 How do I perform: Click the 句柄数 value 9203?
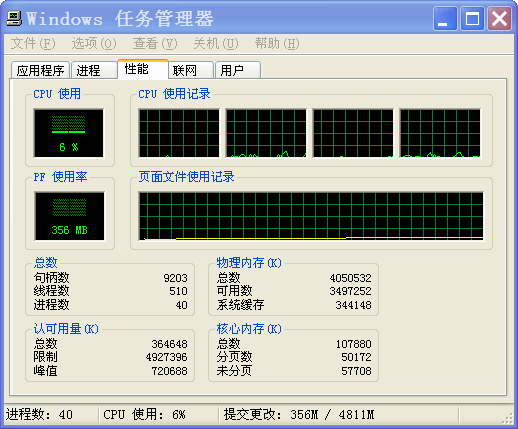pyautogui.click(x=175, y=278)
